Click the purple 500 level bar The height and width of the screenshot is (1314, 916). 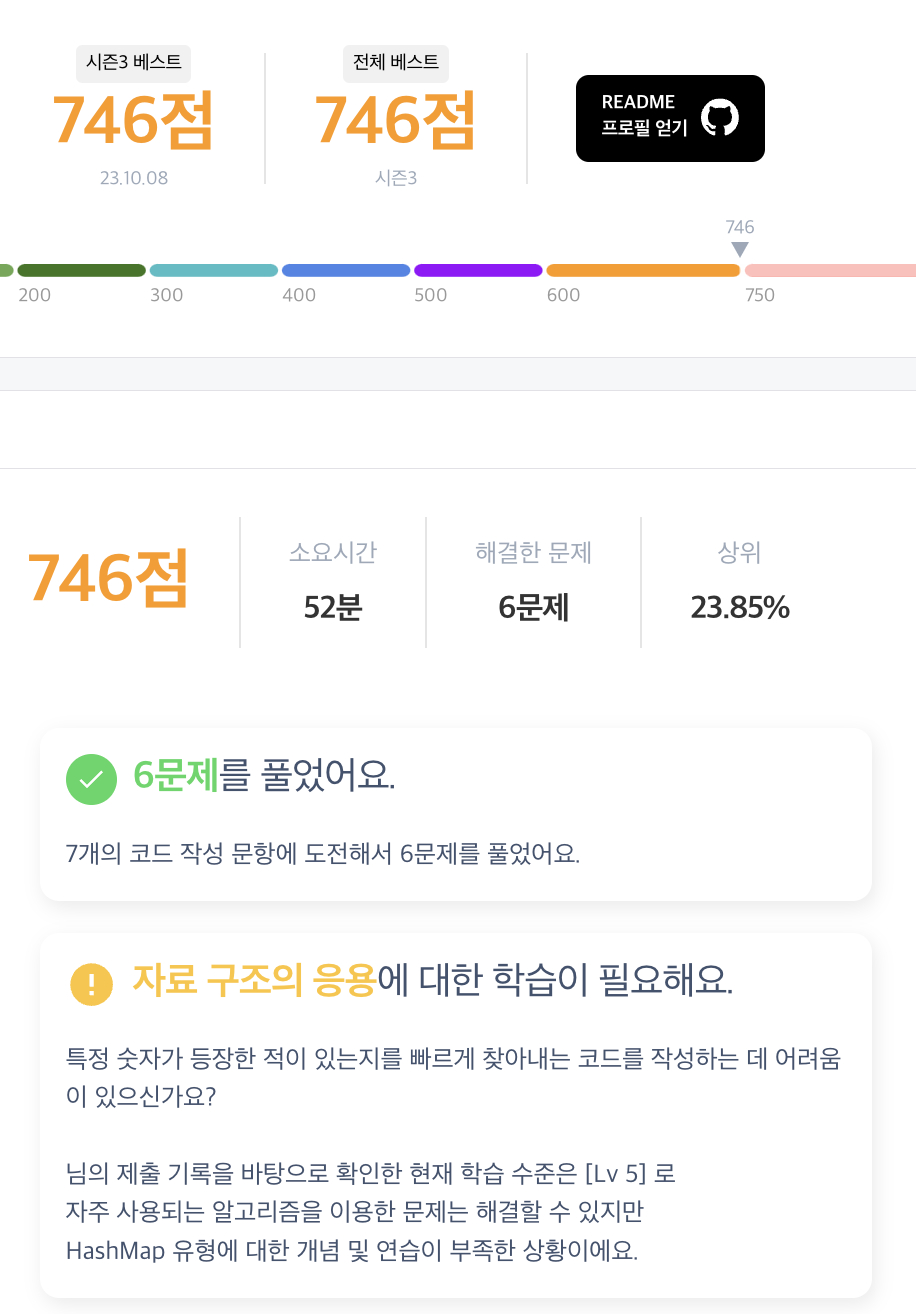[478, 270]
